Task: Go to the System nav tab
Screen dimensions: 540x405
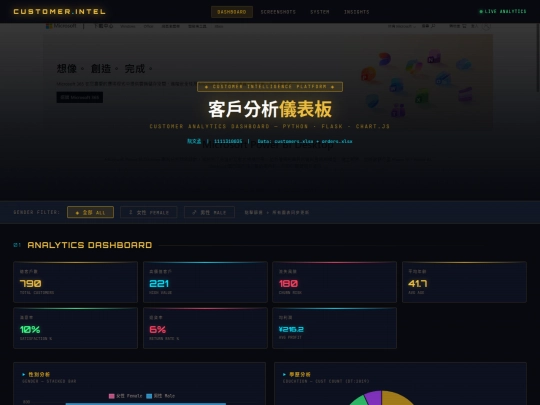Action: [320, 12]
